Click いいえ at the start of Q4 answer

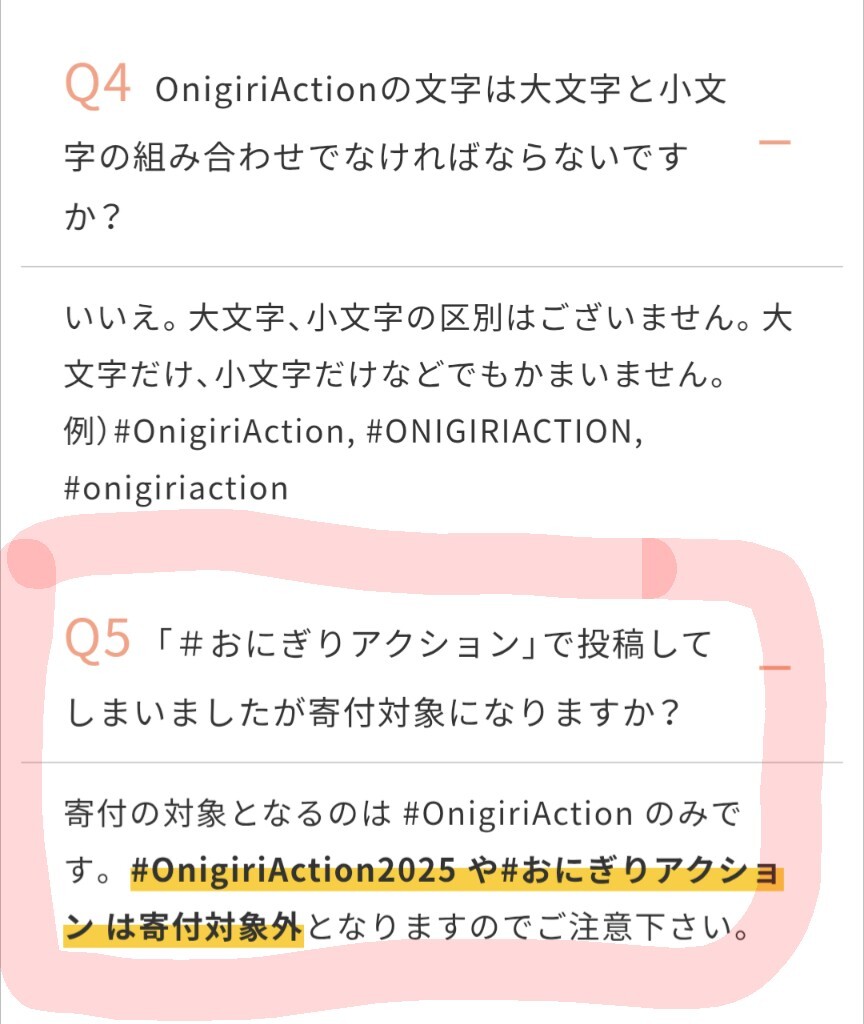[110, 320]
